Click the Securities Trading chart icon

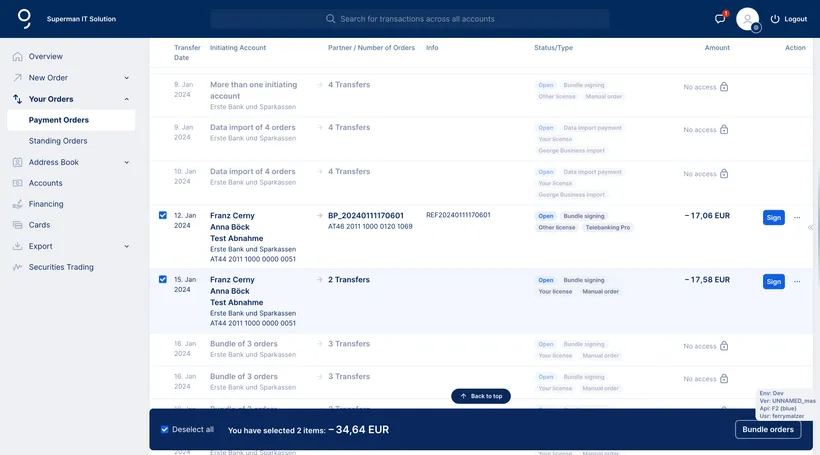click(18, 267)
